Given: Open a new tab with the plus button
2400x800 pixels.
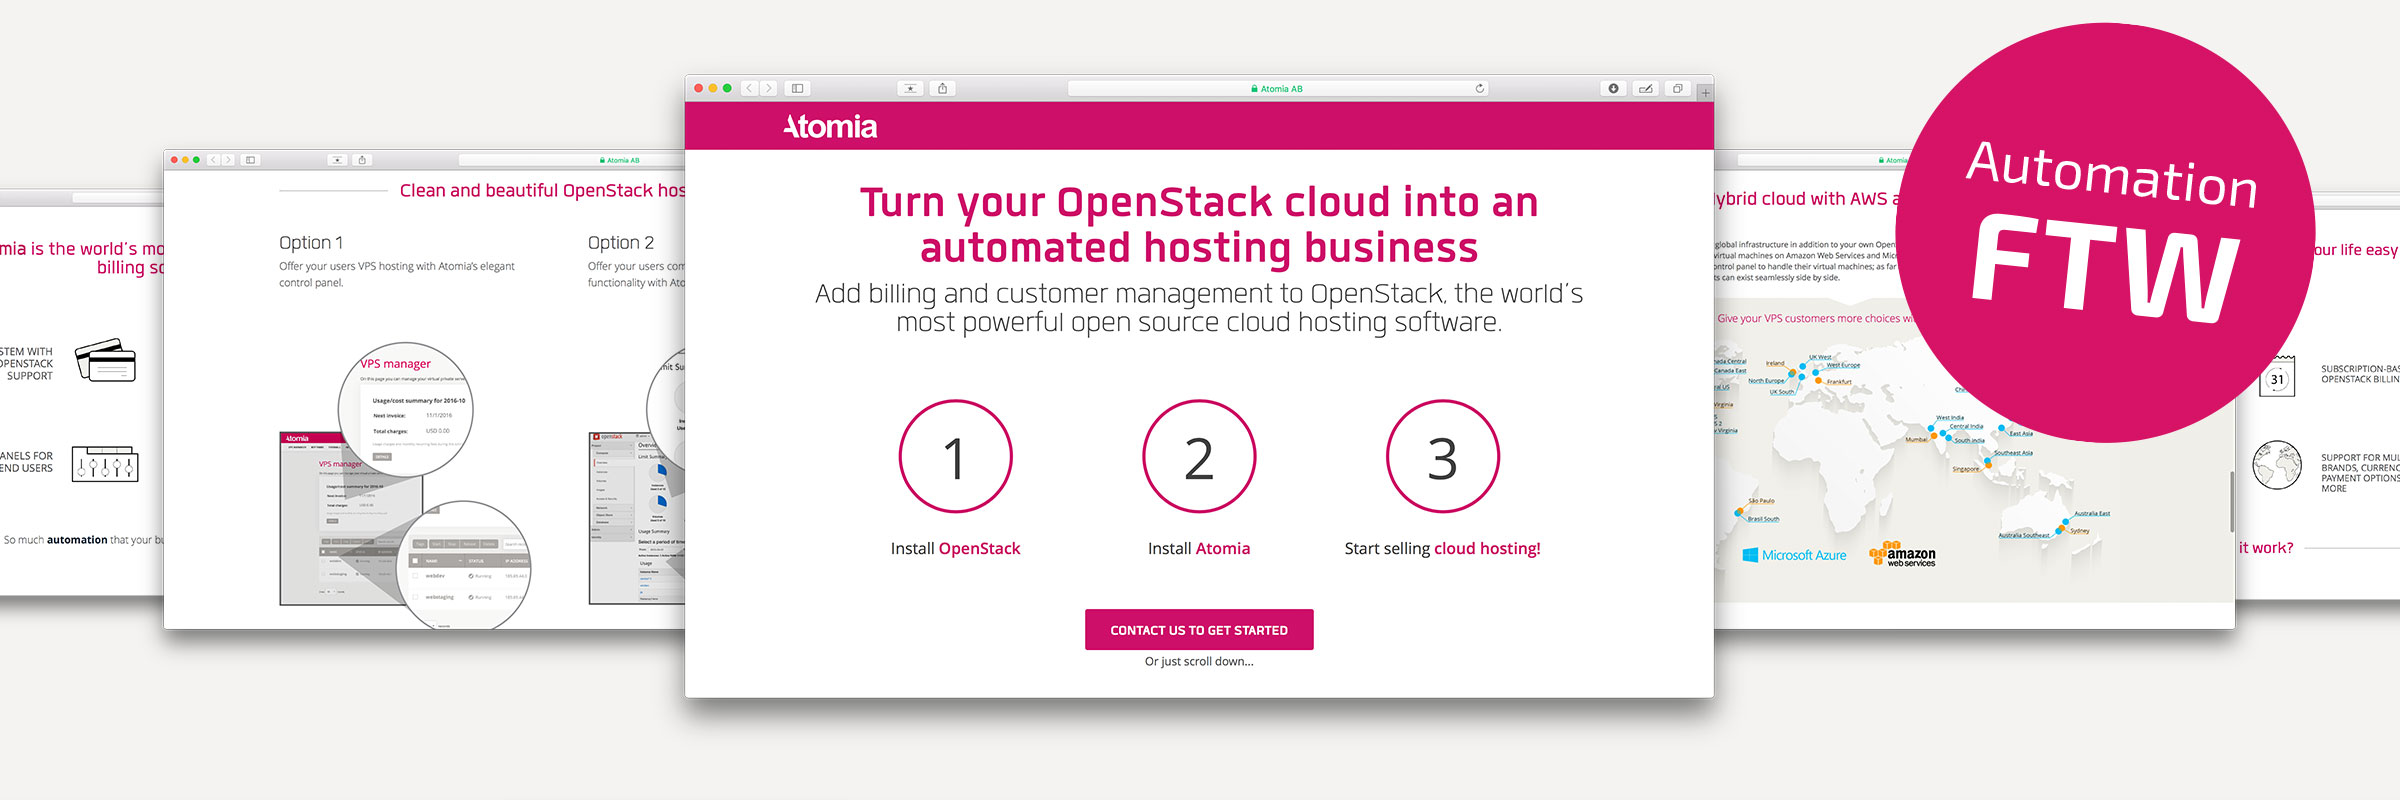Looking at the screenshot, I should 1705,92.
